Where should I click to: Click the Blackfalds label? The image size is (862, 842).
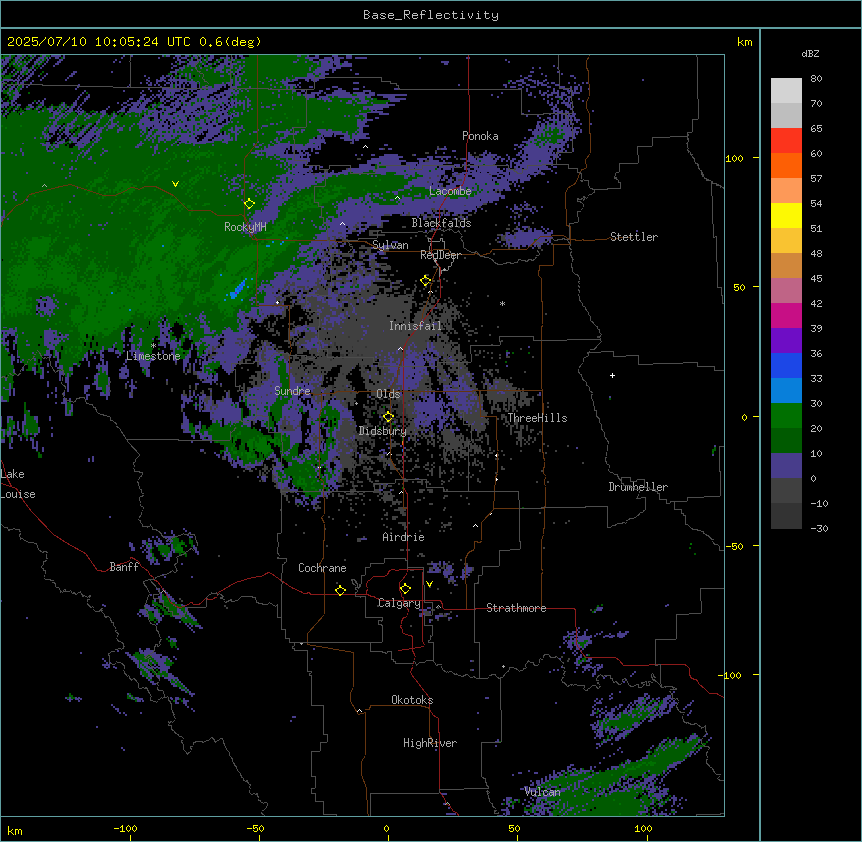(441, 223)
